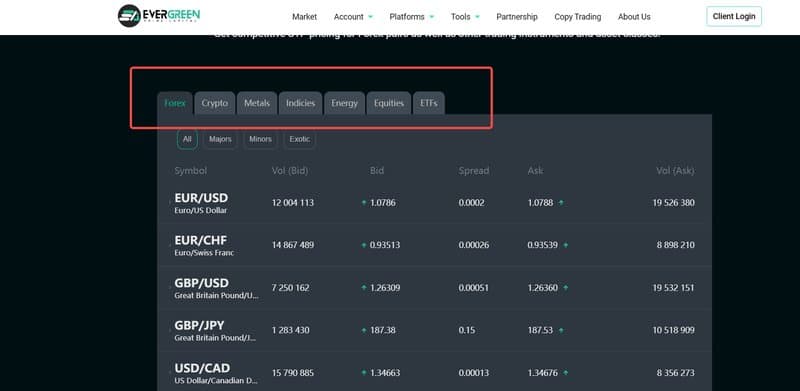Select the All filter pill

(x=187, y=139)
